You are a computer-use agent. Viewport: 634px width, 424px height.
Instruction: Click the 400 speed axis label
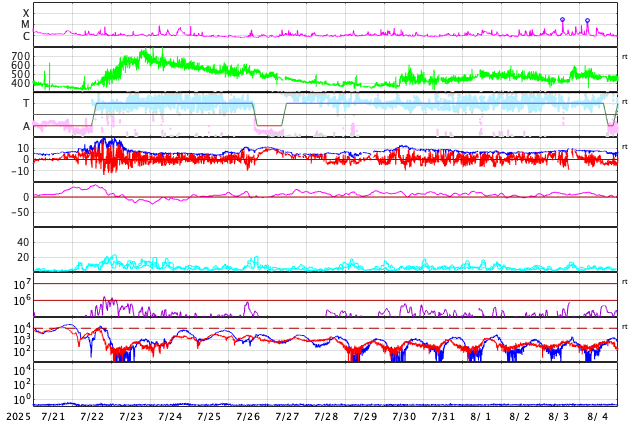[x=21, y=84]
